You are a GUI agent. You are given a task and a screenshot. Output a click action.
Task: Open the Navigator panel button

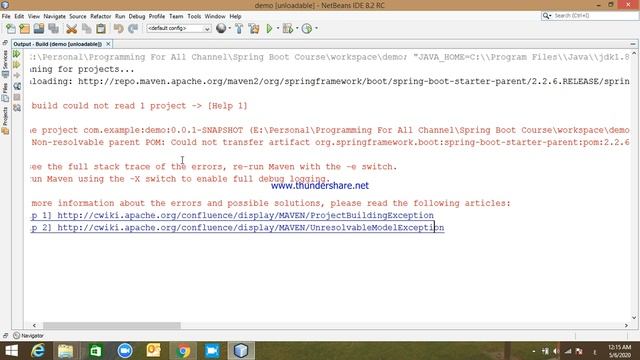click(x=28, y=336)
